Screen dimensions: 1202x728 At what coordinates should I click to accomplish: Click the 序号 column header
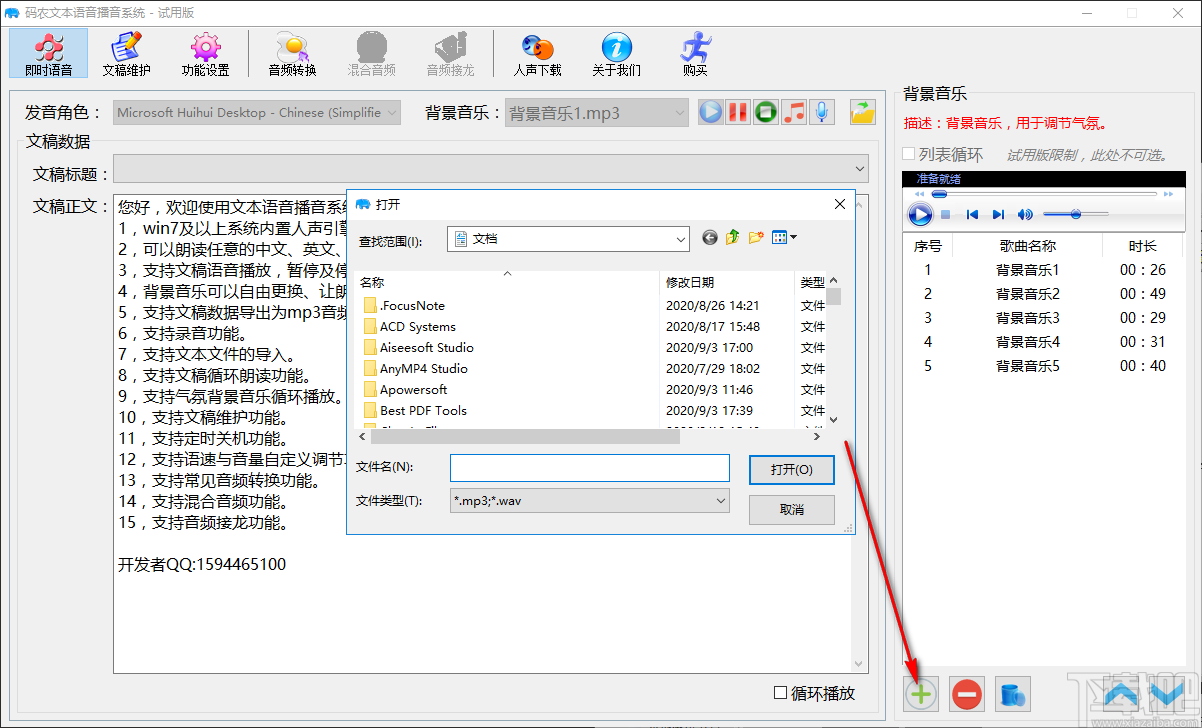(928, 245)
